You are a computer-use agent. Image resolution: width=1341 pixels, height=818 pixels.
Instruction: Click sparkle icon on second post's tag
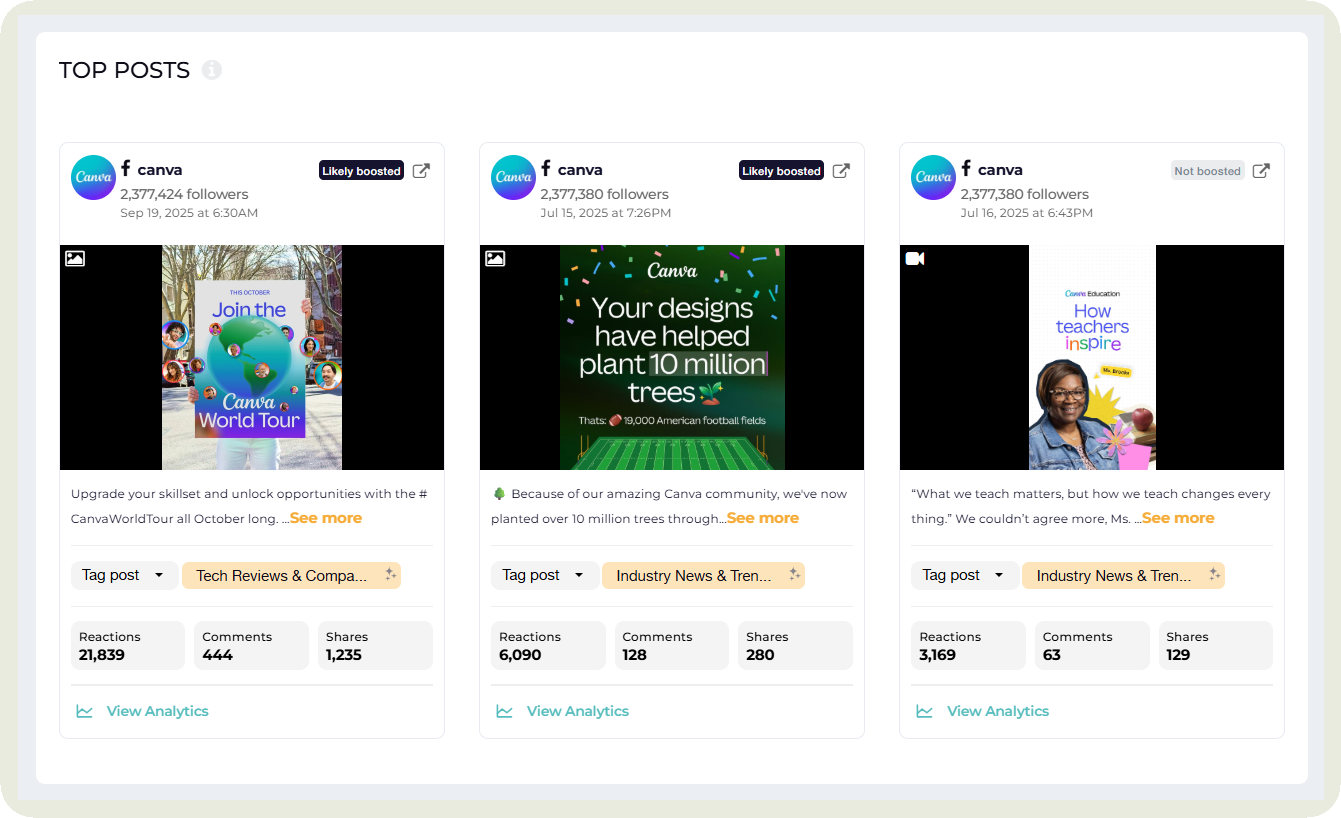(794, 575)
